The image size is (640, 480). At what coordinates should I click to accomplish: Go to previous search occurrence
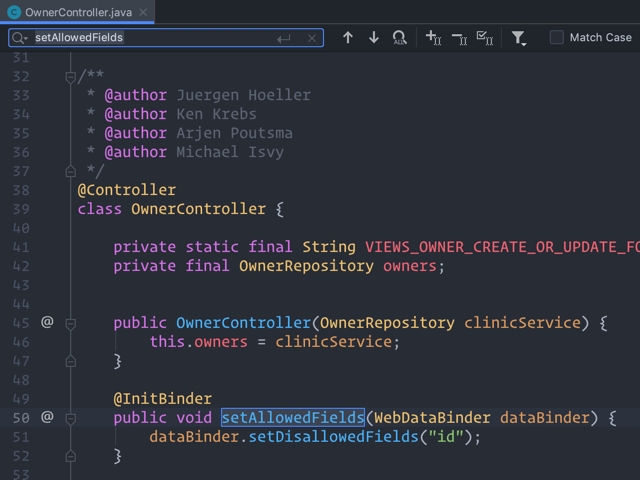(348, 38)
